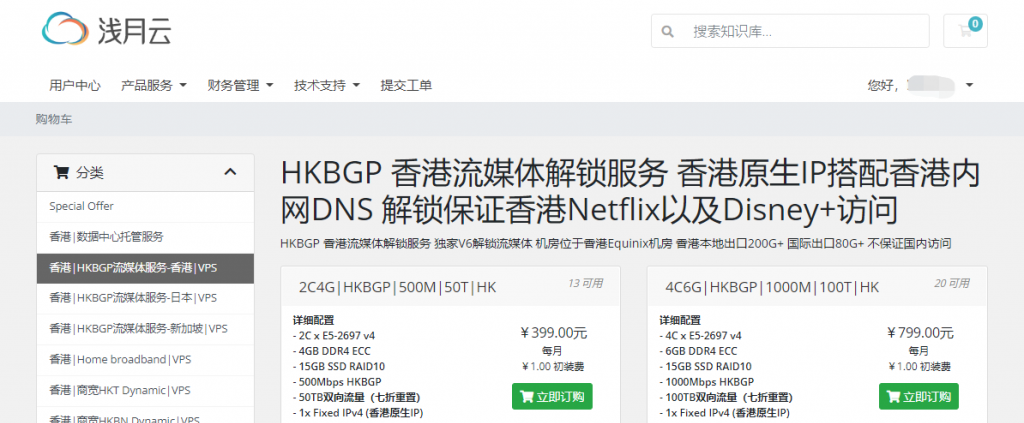Click the 2C x E5-2697 v4 line
This screenshot has height=423, width=1024.
[334, 336]
